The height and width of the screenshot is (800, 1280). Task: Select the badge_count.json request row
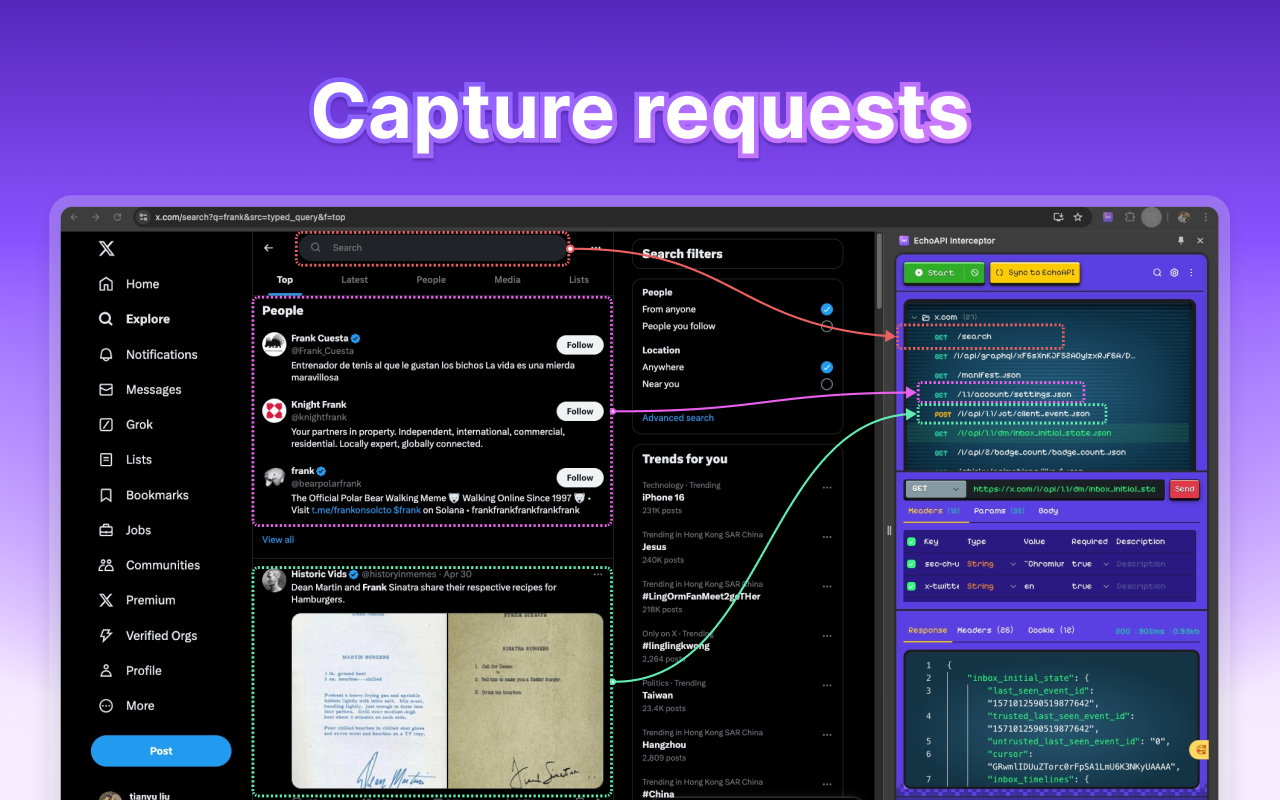point(1047,453)
